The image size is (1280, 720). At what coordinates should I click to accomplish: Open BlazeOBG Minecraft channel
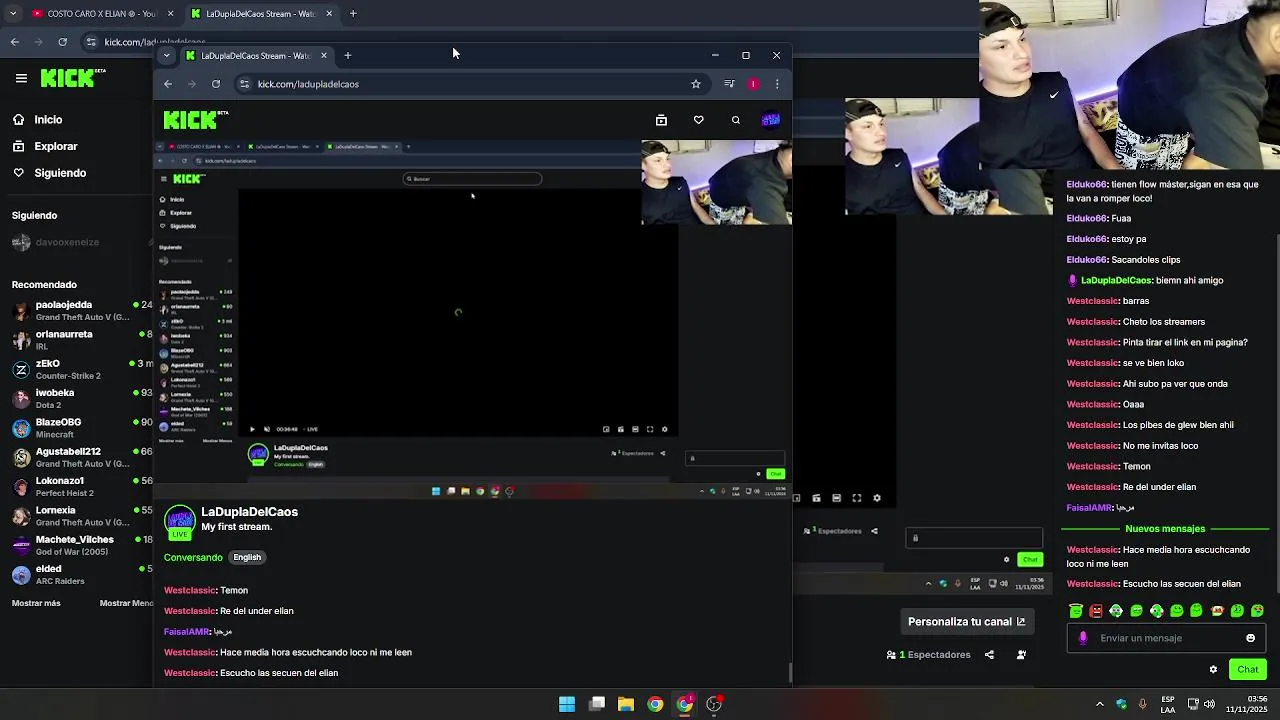pyautogui.click(x=81, y=428)
